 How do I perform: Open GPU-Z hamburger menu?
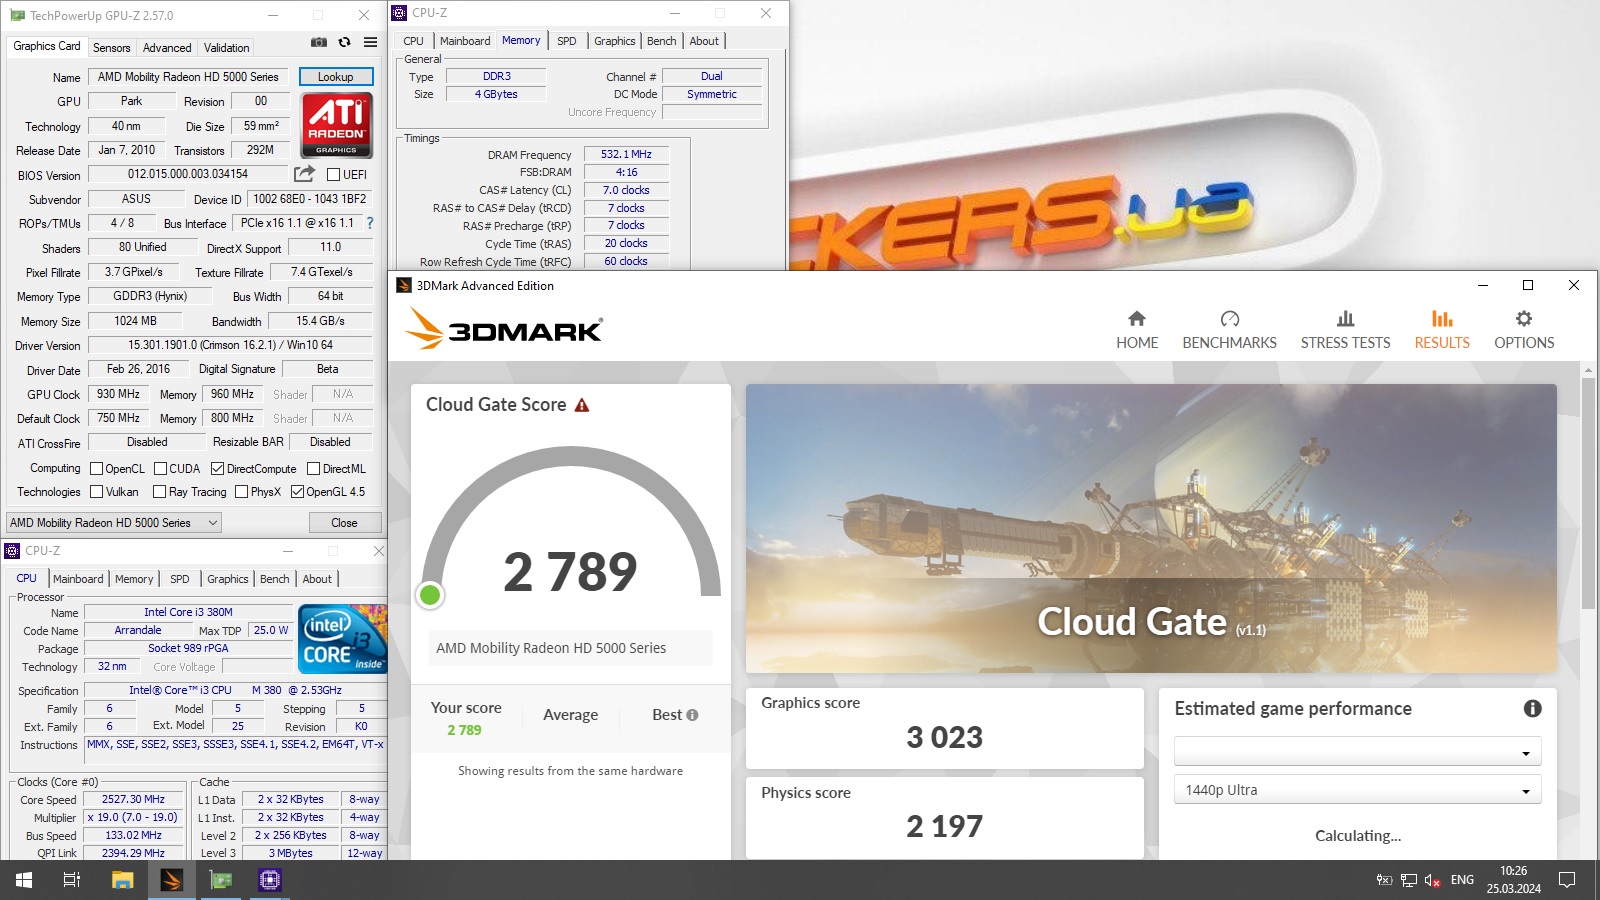point(370,42)
